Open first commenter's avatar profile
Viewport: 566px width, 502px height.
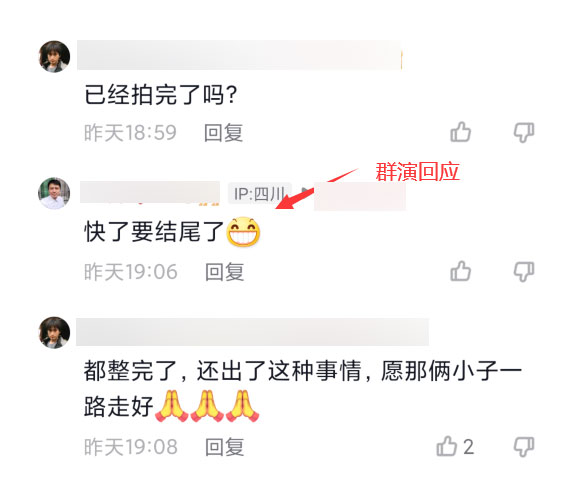[x=55, y=57]
